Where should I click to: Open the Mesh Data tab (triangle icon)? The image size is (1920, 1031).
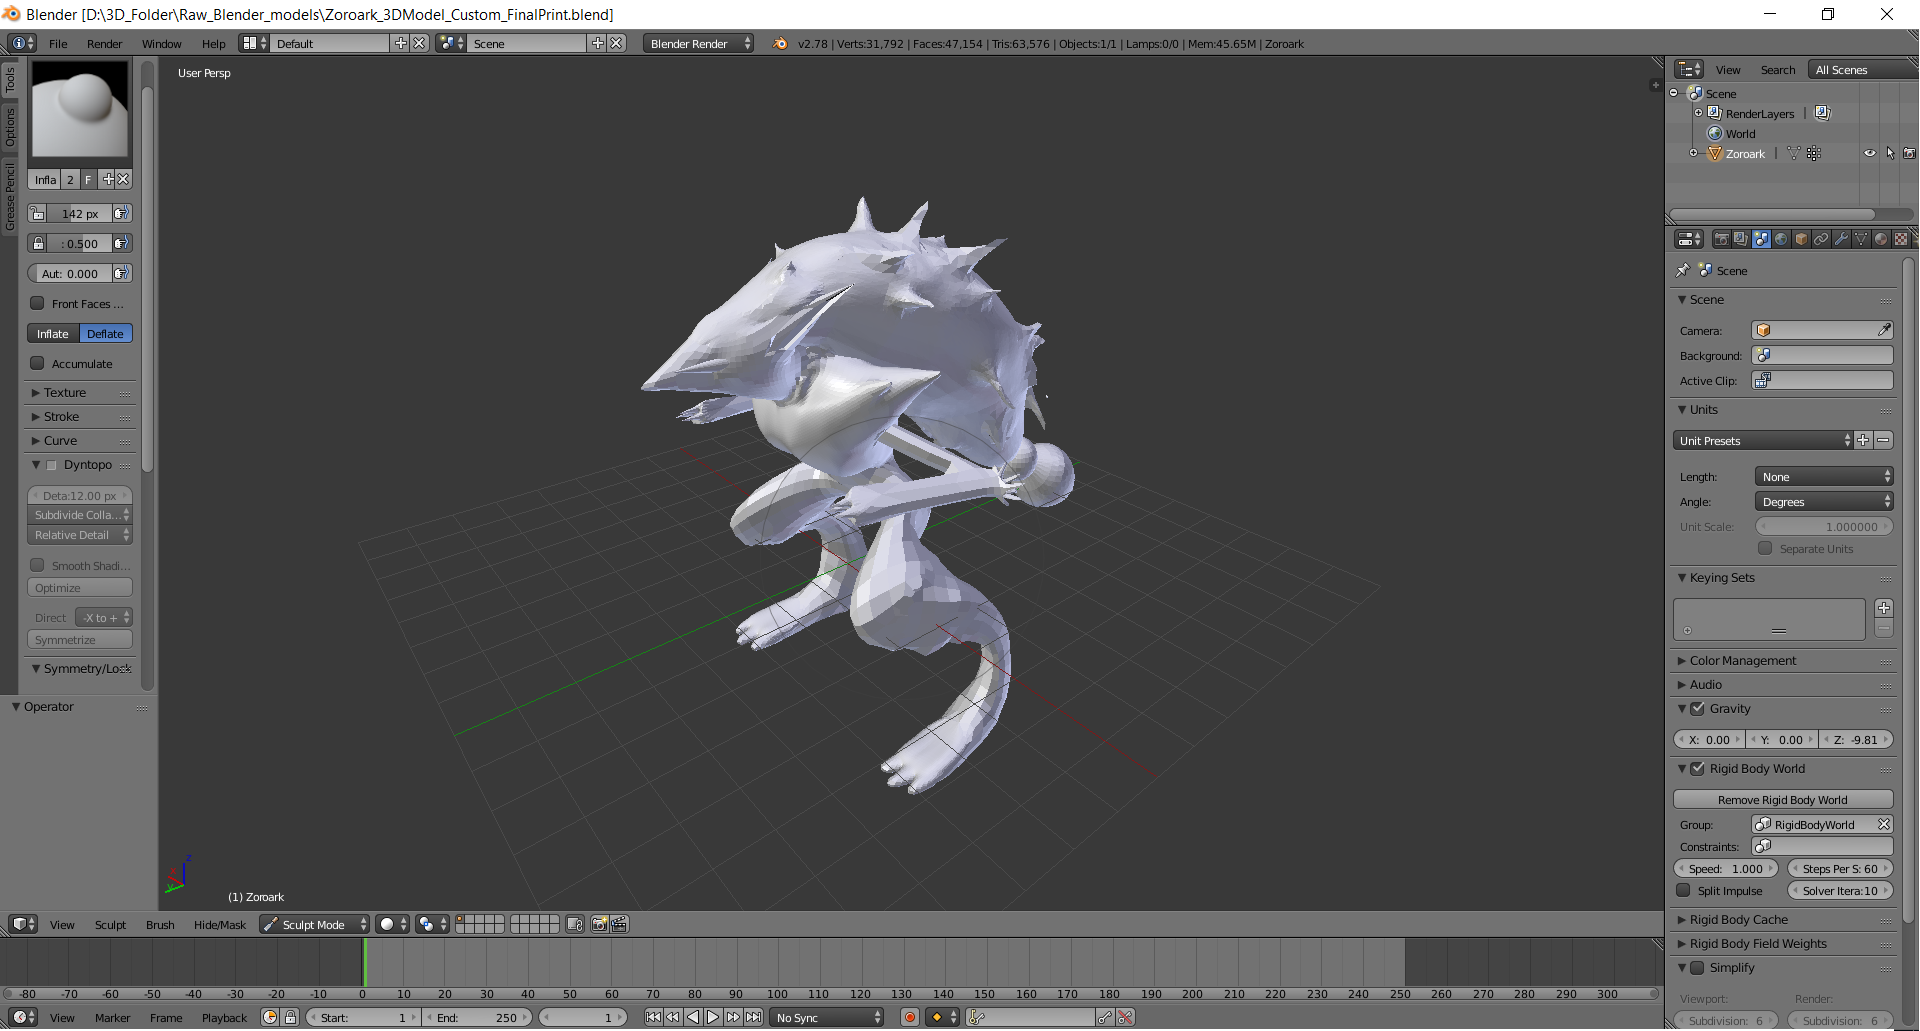(1861, 239)
